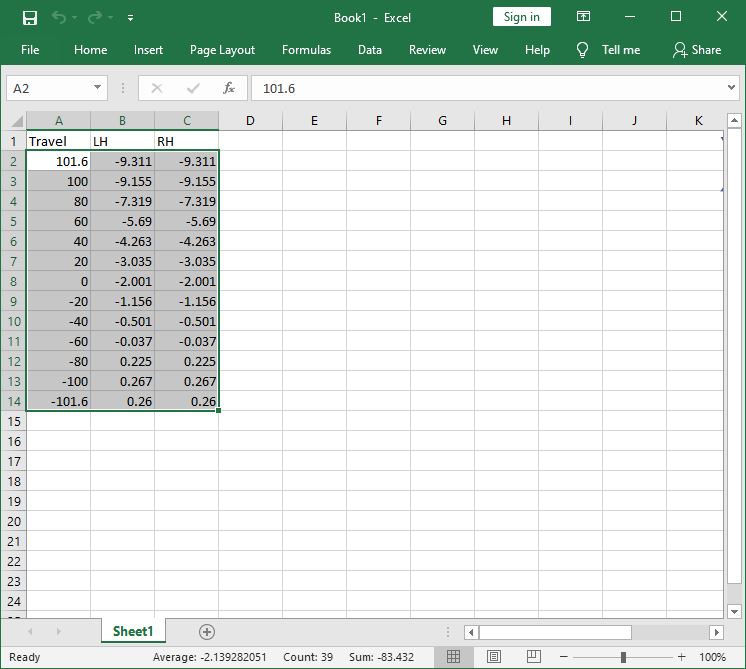Click the formula bar showing 101.6

pos(480,88)
